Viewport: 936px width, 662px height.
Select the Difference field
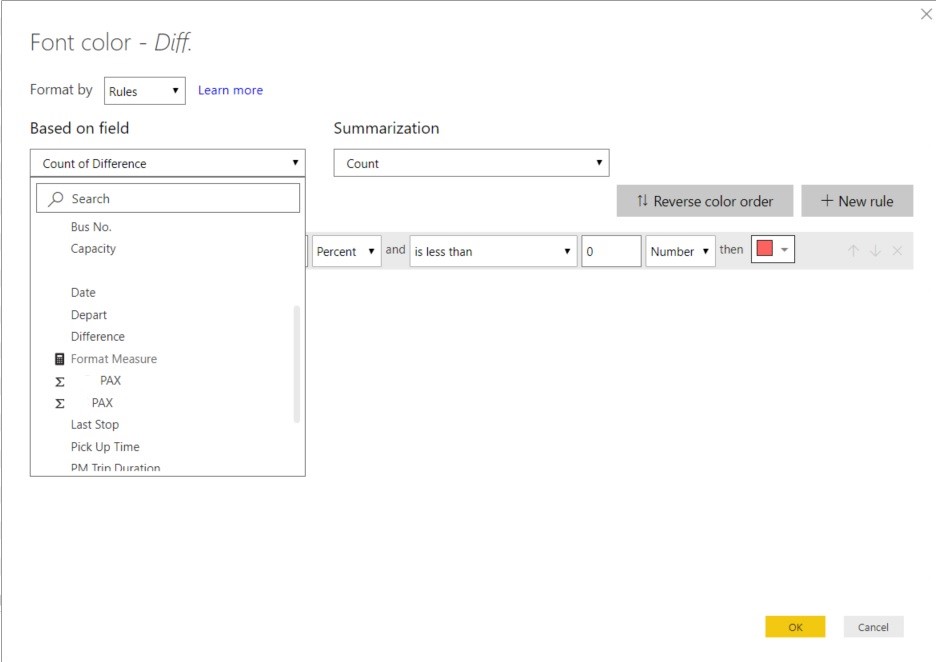97,337
